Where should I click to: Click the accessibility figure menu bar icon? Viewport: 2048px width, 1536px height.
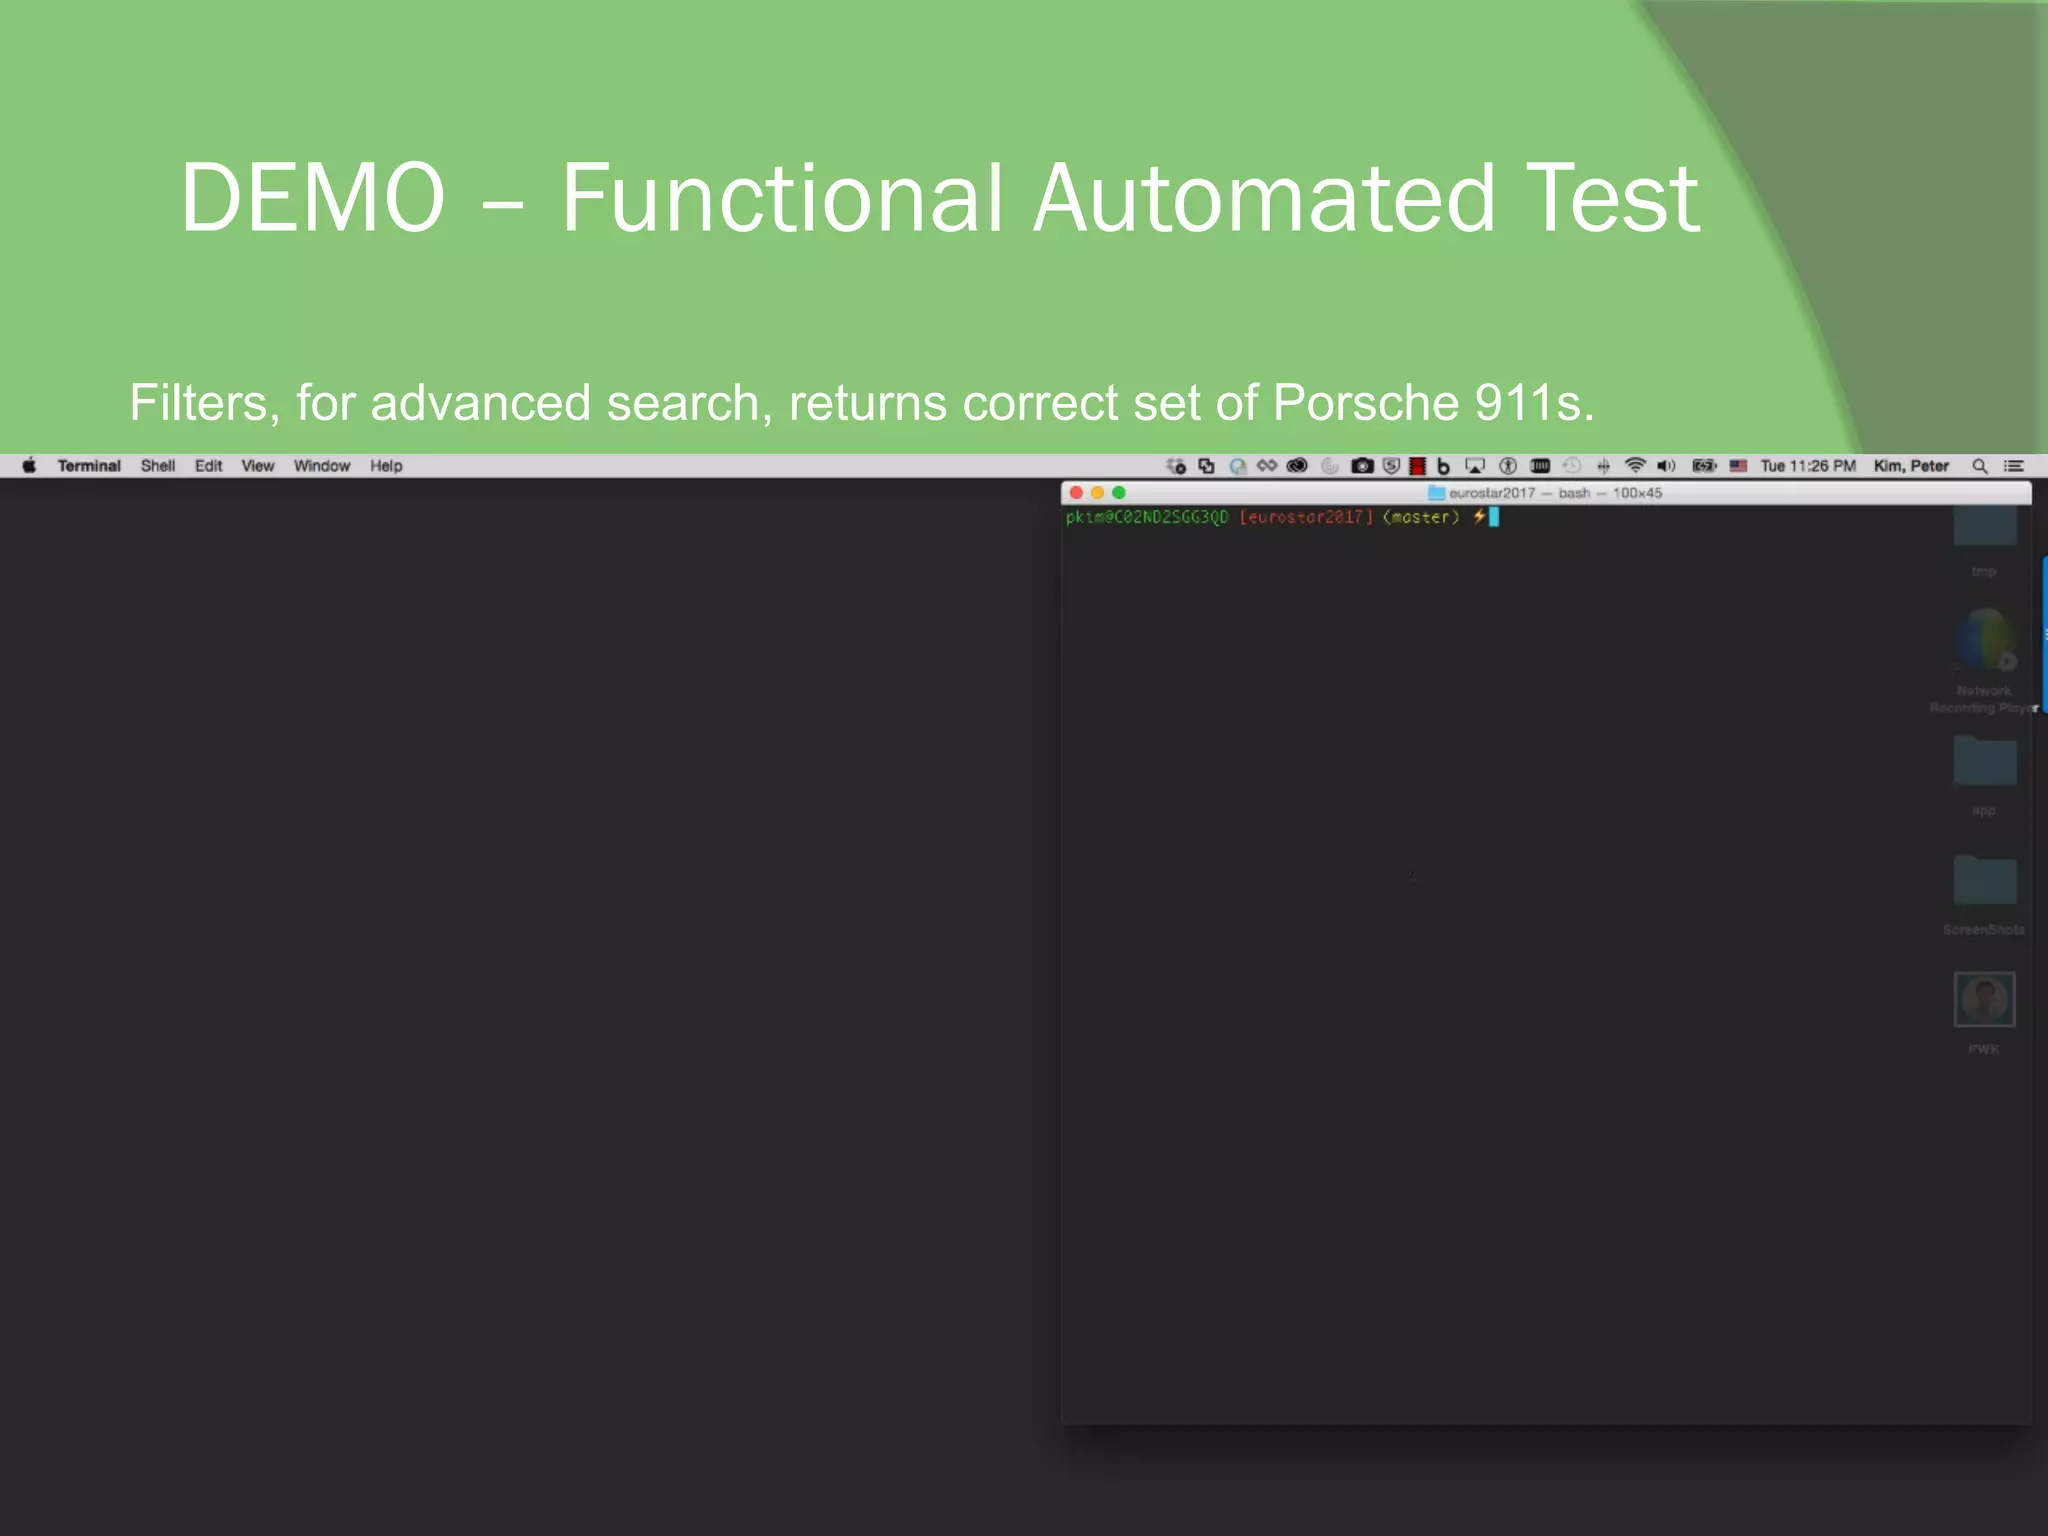(x=1508, y=466)
